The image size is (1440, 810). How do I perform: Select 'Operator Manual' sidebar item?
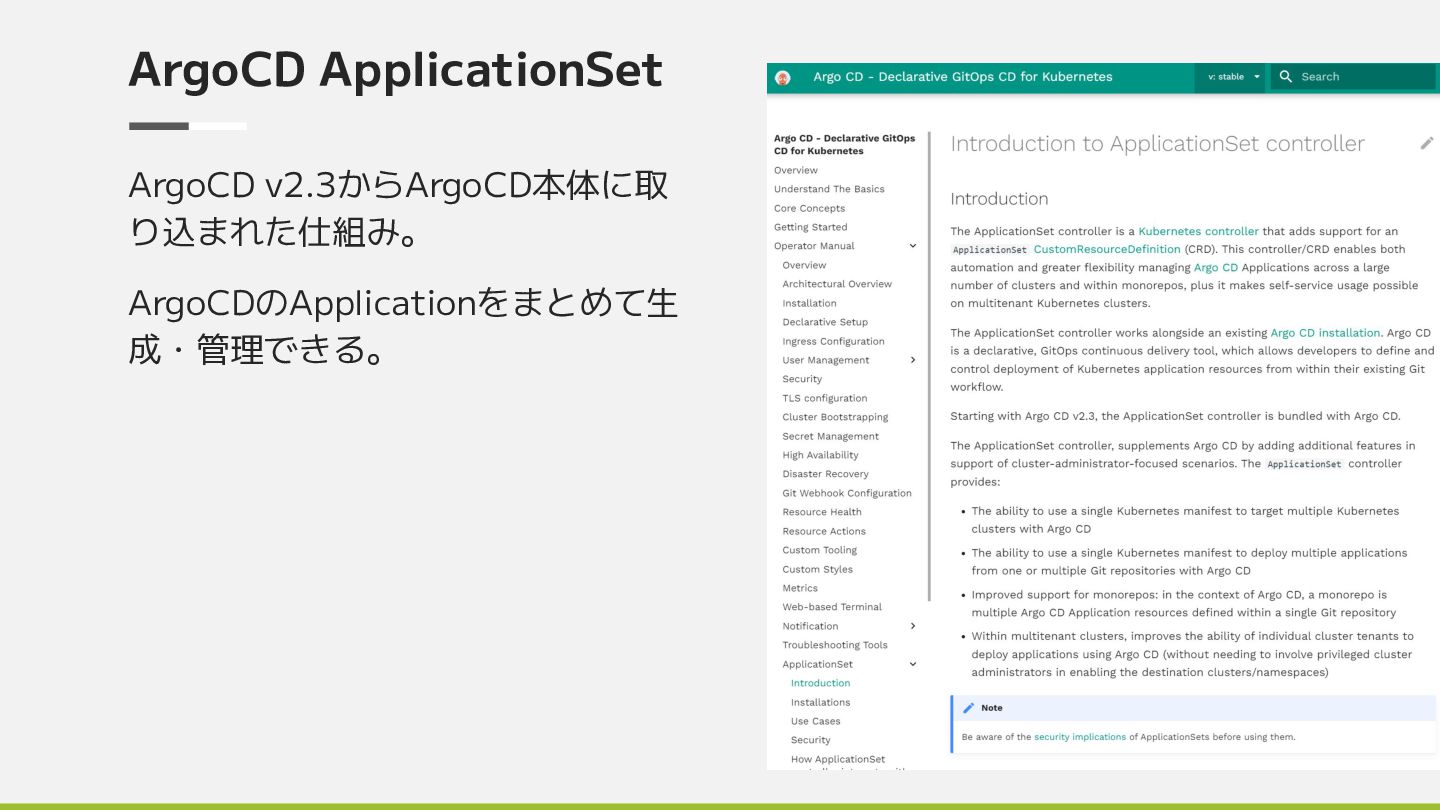[x=814, y=246]
